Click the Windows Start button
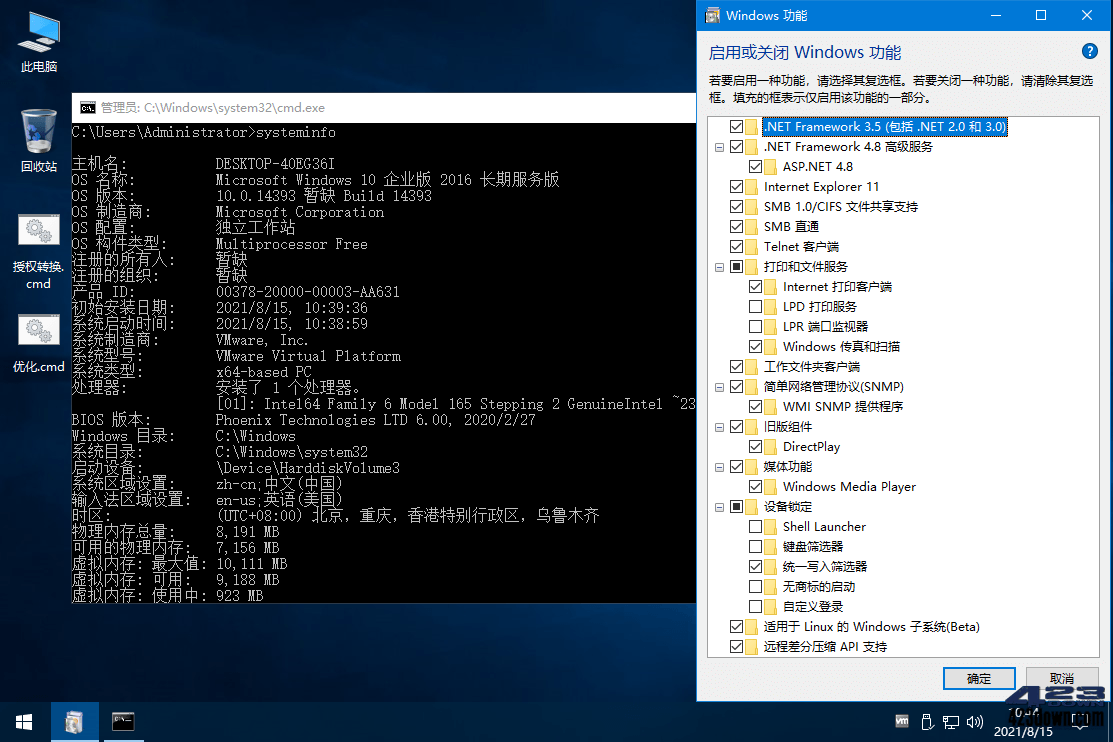 tap(22, 721)
